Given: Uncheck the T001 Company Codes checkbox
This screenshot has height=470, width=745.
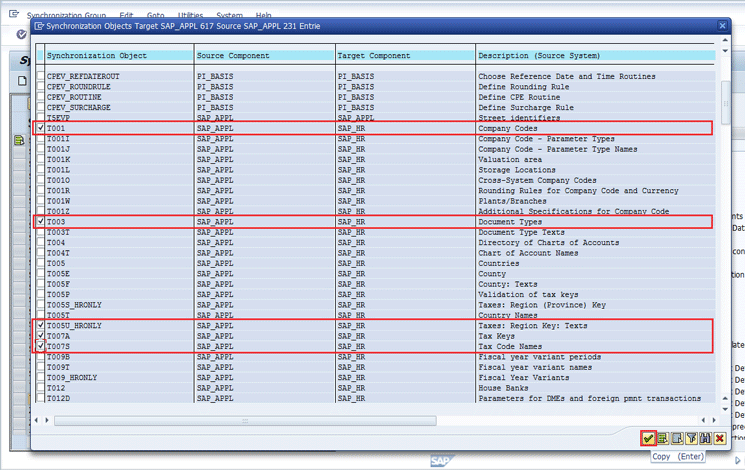Looking at the screenshot, I should pos(41,128).
